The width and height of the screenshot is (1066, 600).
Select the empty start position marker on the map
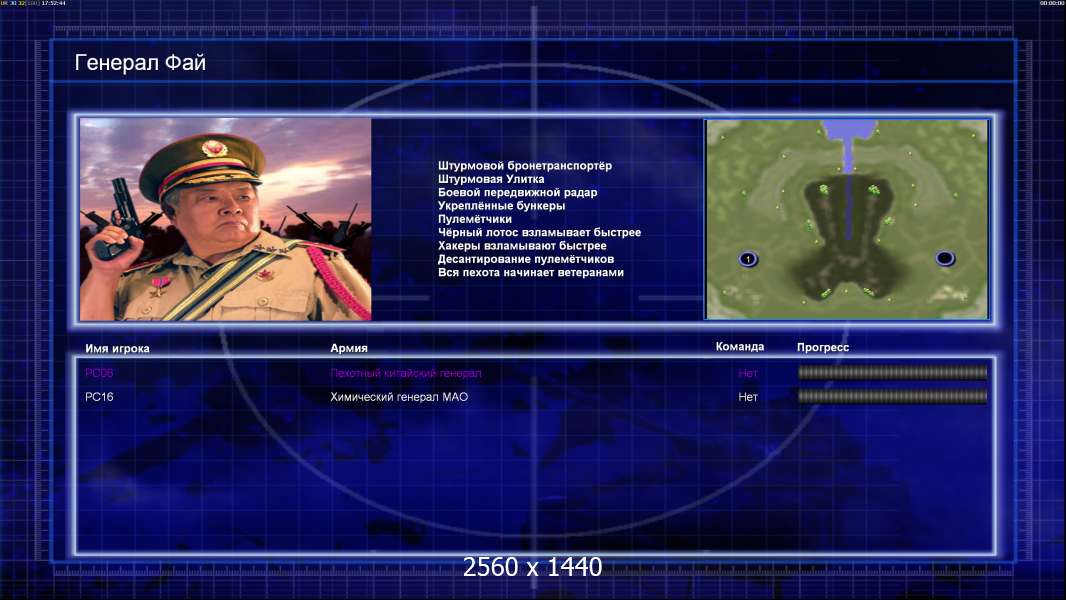click(945, 258)
